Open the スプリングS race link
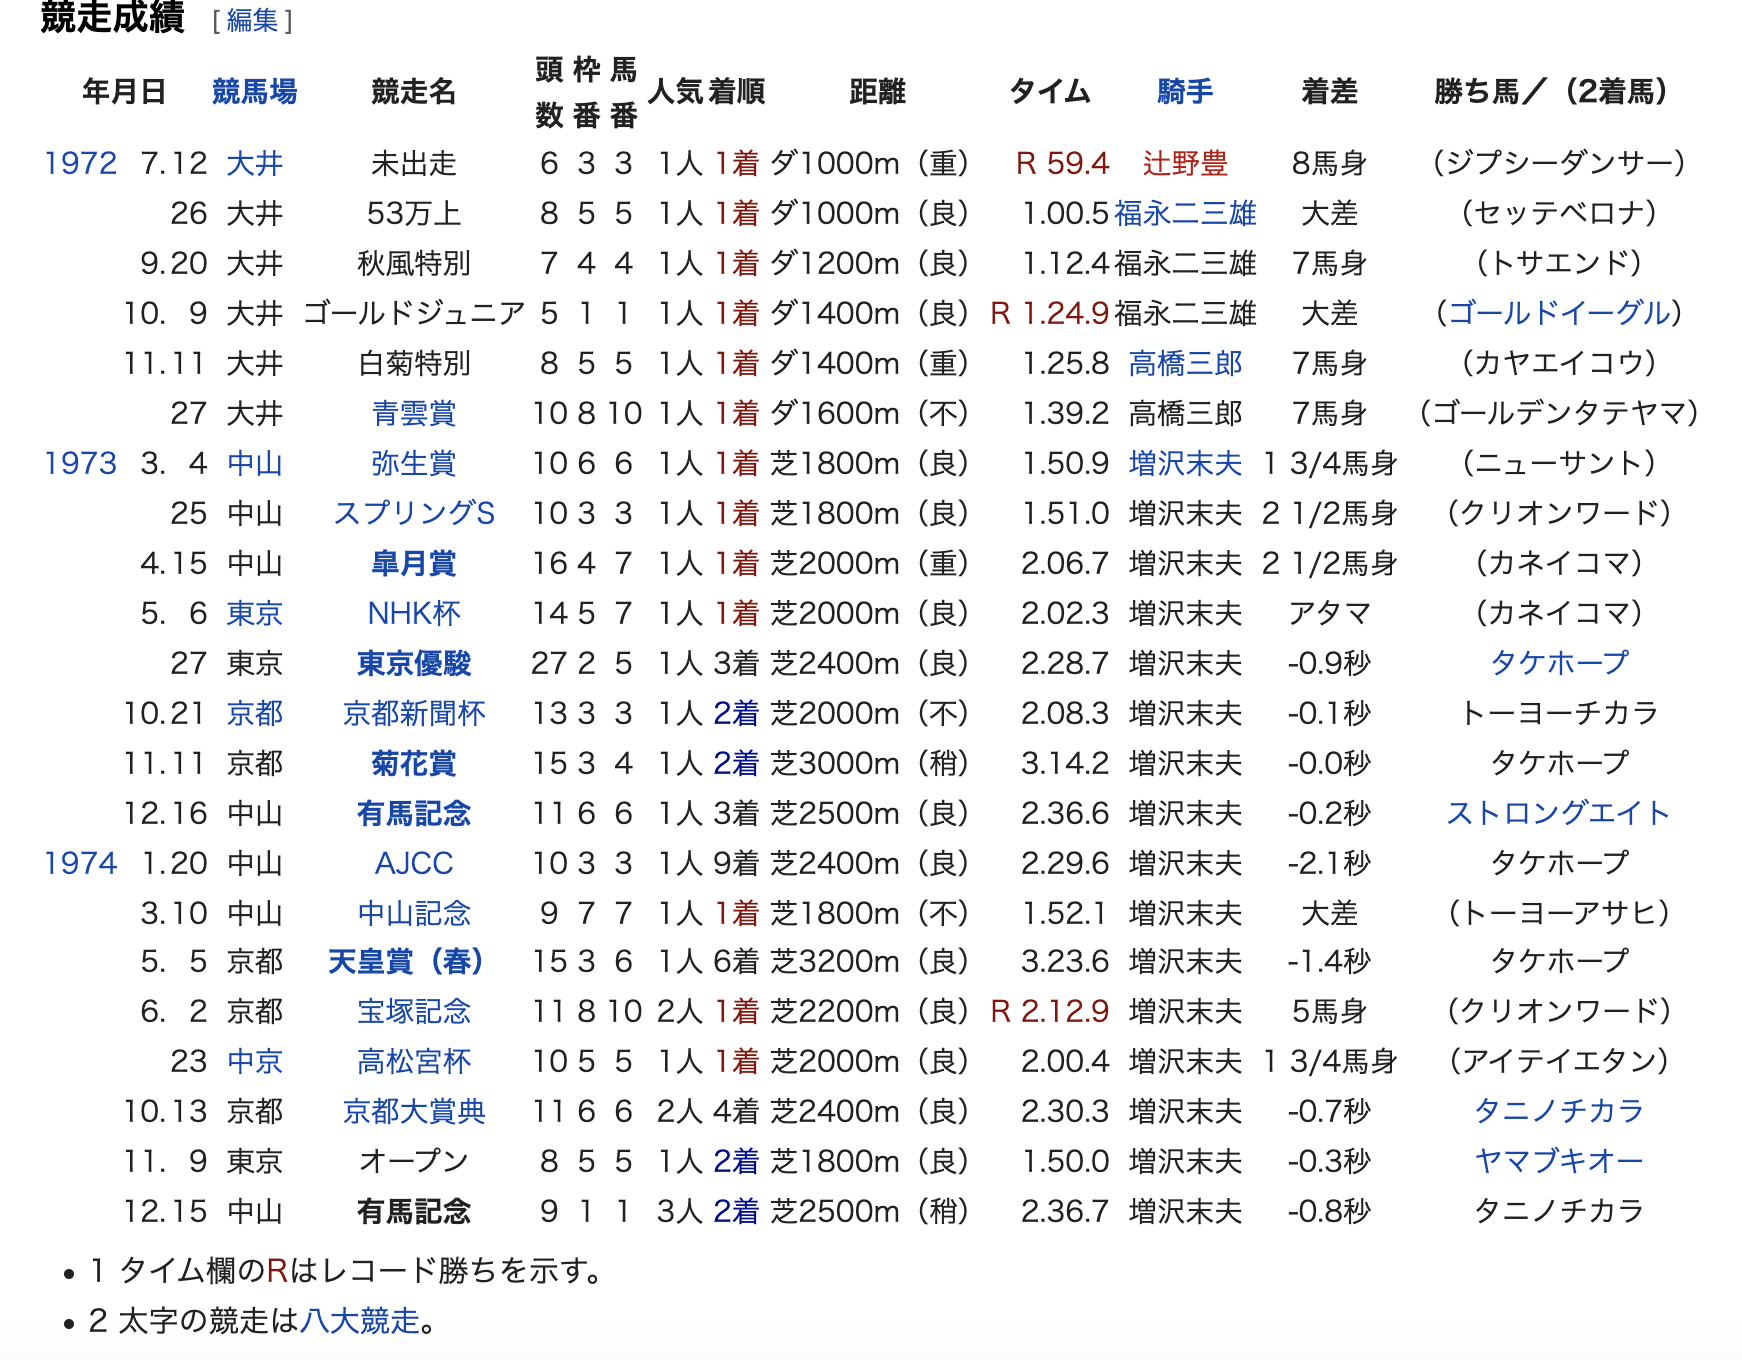 click(x=413, y=513)
